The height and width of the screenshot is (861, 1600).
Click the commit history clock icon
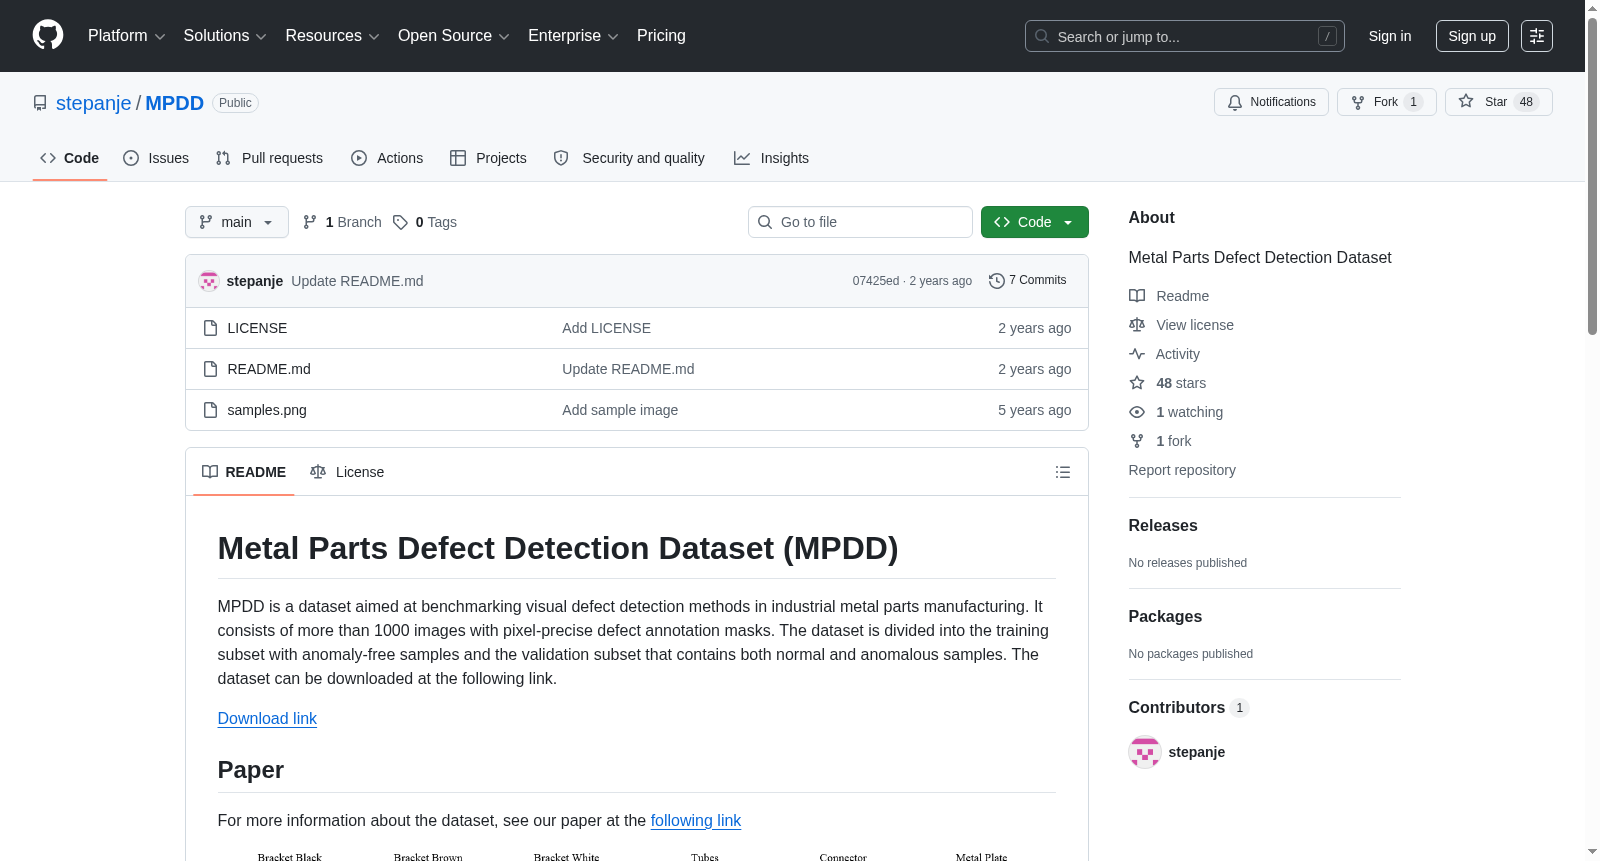pyautogui.click(x=997, y=281)
